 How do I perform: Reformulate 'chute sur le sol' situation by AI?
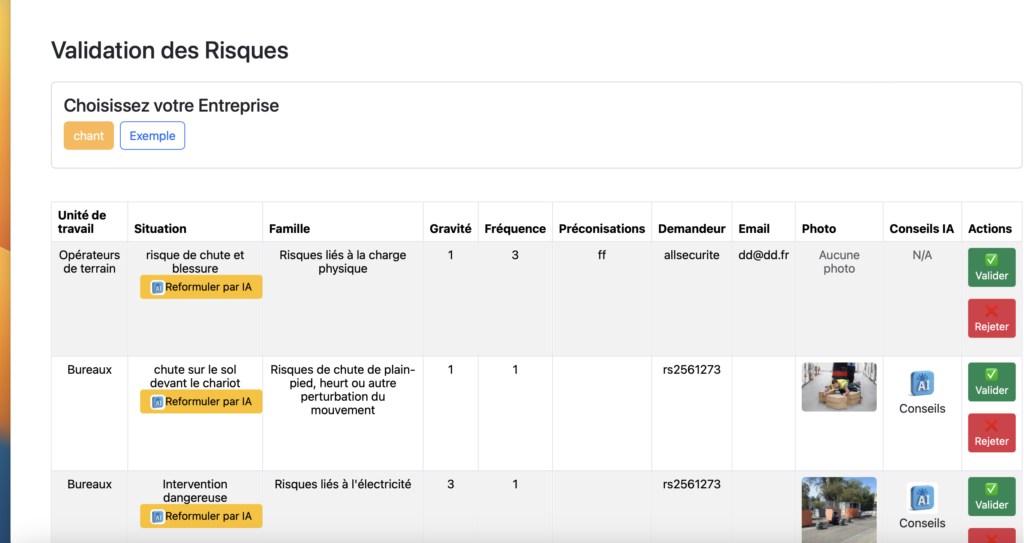201,401
